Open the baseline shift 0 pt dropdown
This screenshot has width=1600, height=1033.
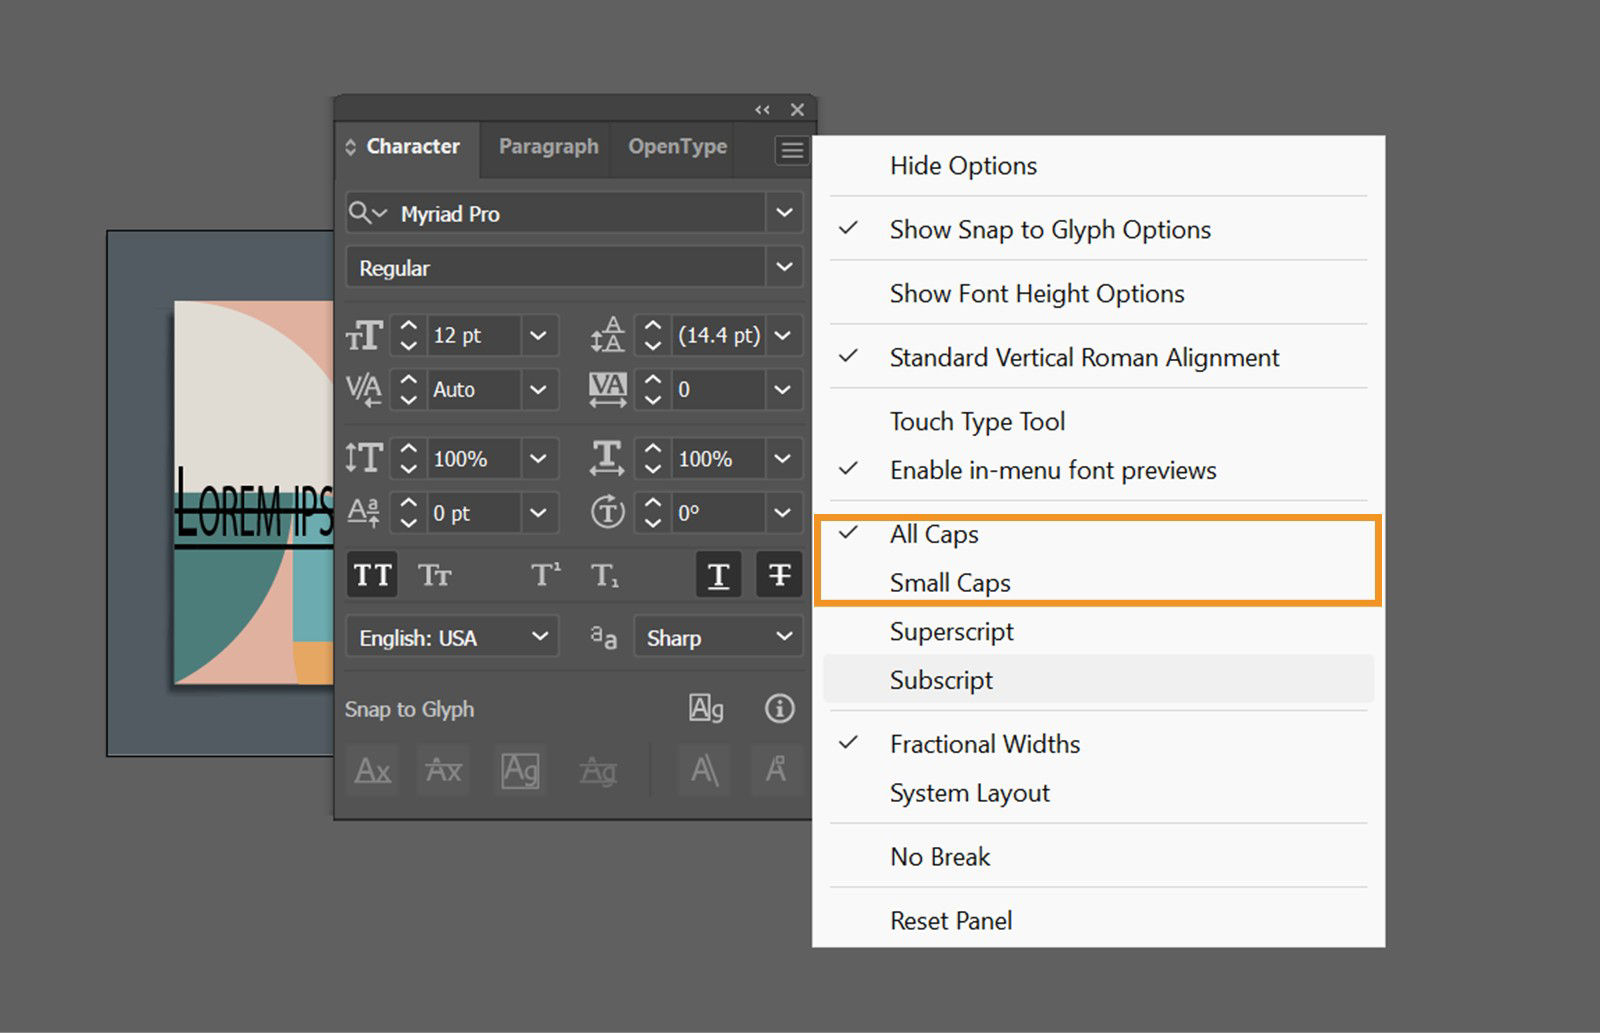[x=539, y=513]
